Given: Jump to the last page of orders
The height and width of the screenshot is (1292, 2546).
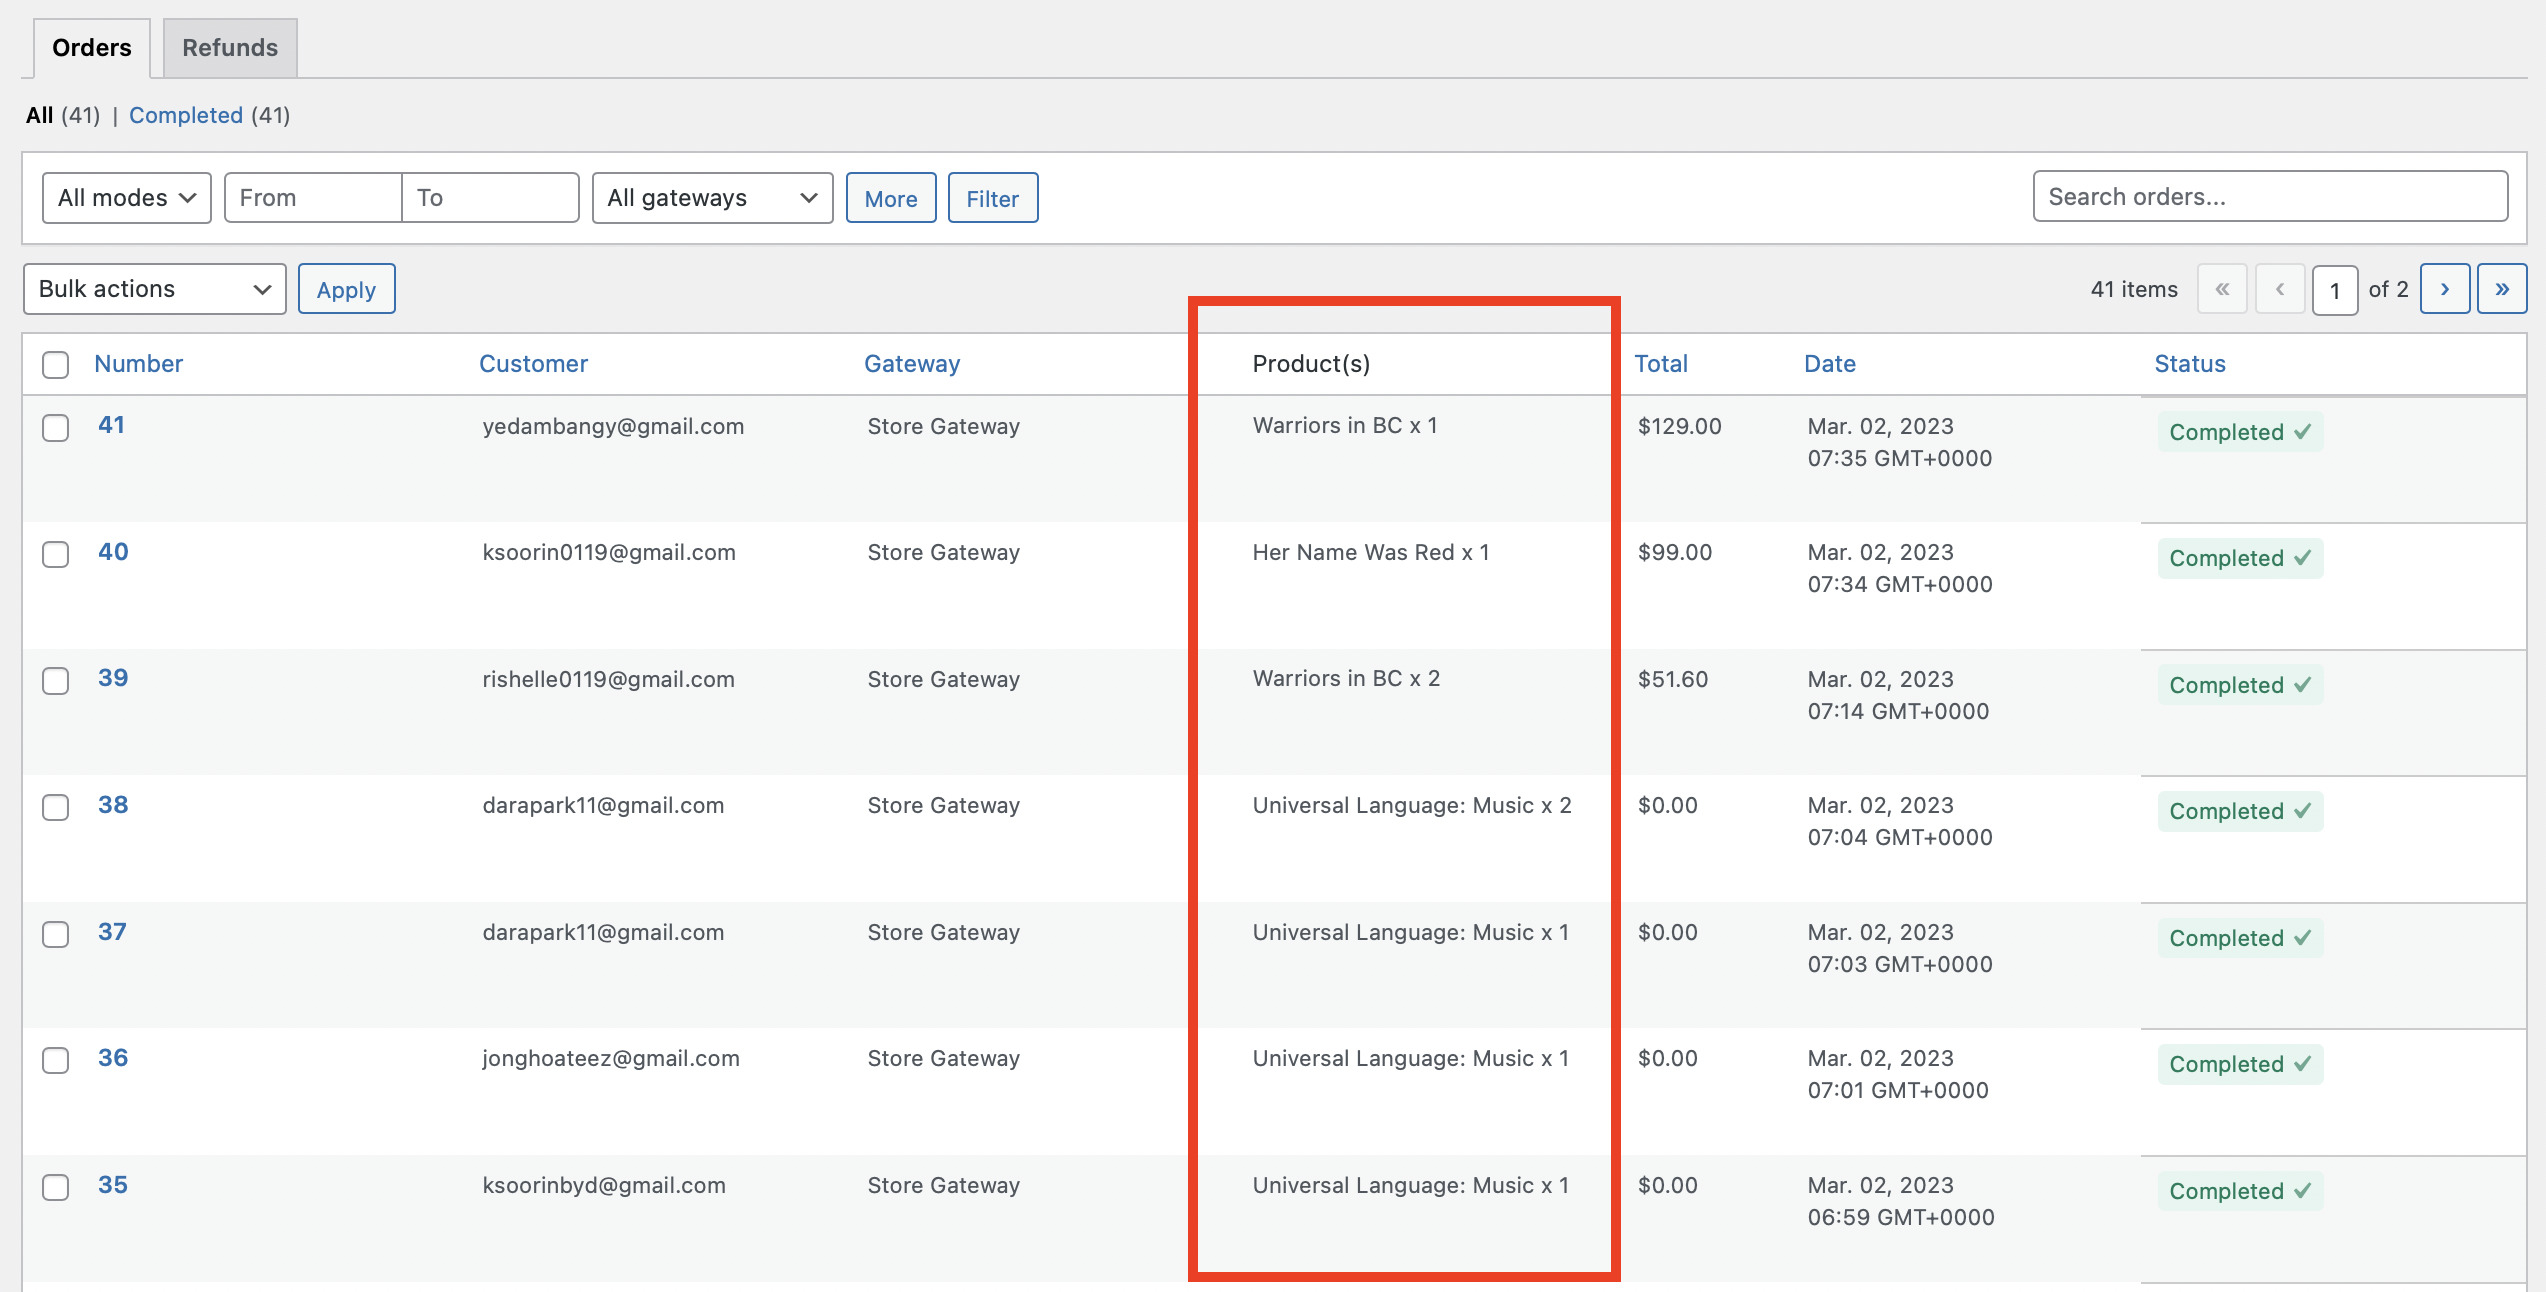Looking at the screenshot, I should coord(2502,289).
